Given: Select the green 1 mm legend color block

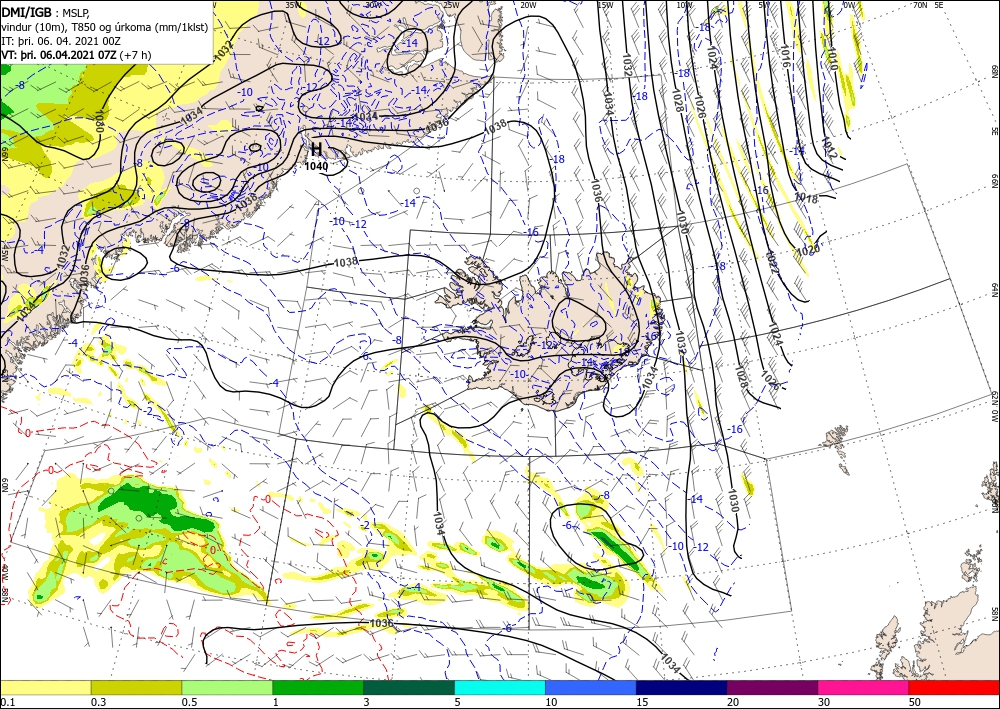Looking at the screenshot, I should 318,687.
